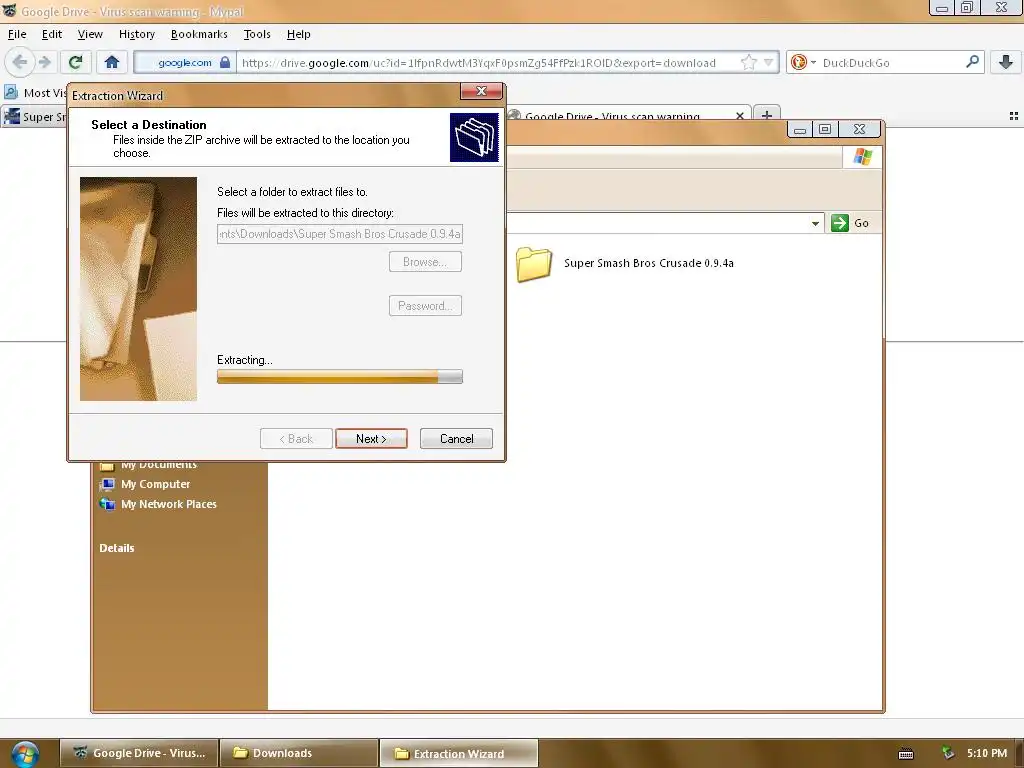Image resolution: width=1024 pixels, height=768 pixels.
Task: Open the View menu
Action: tap(90, 34)
